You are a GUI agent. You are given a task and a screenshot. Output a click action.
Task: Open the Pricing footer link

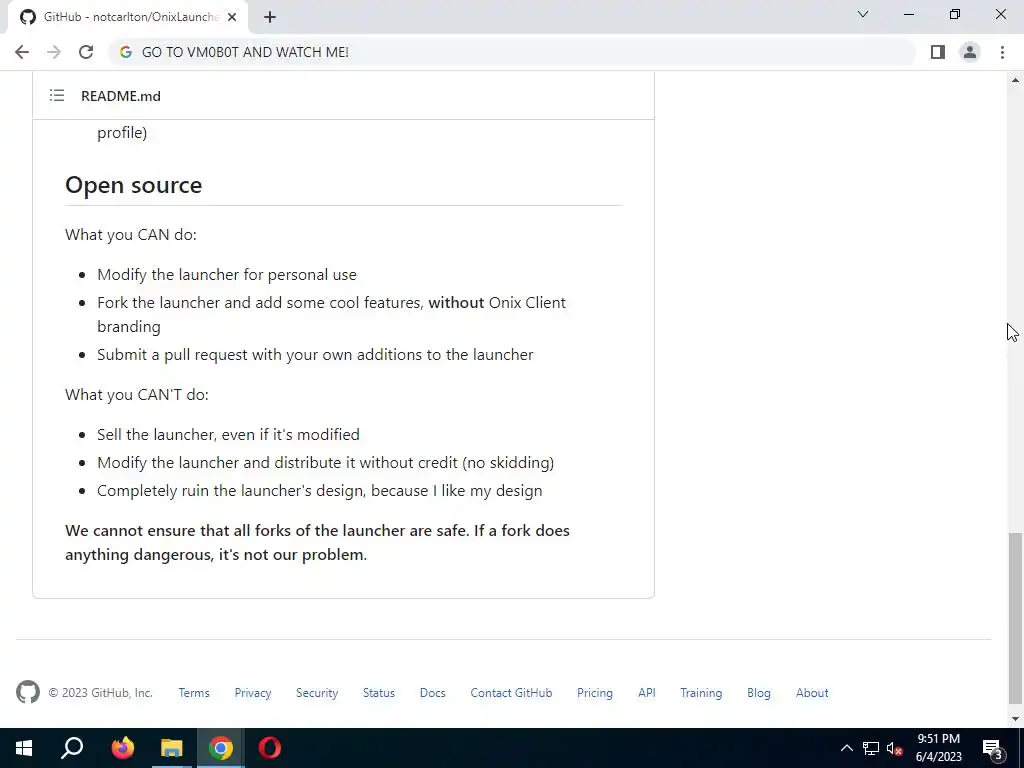click(595, 693)
